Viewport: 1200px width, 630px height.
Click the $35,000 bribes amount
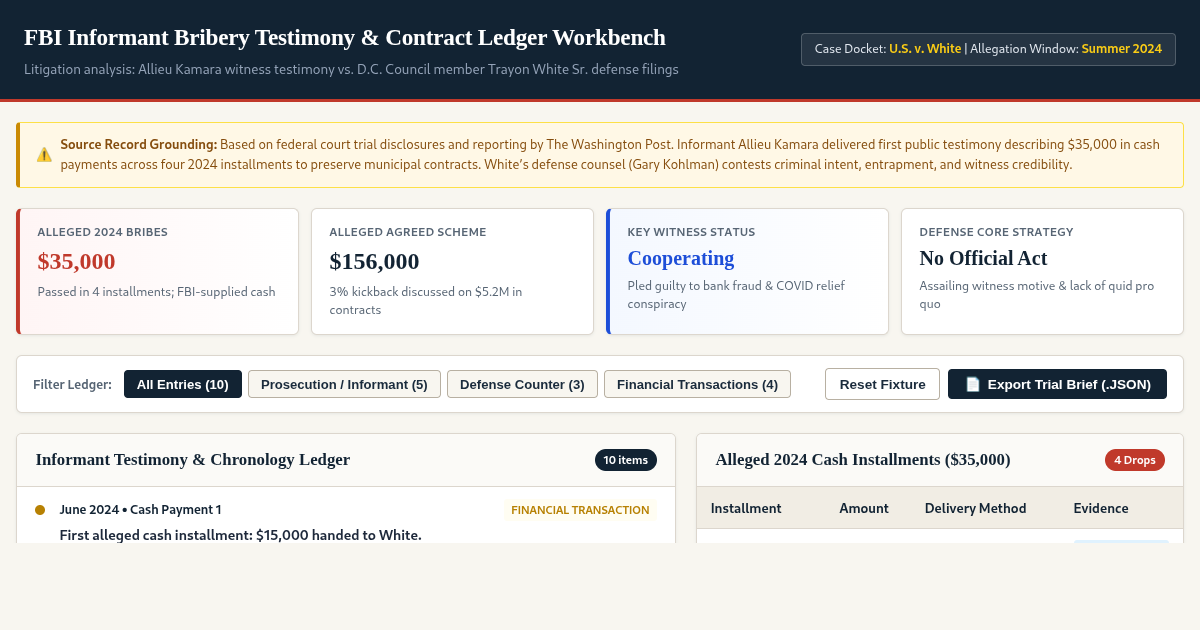(77, 261)
